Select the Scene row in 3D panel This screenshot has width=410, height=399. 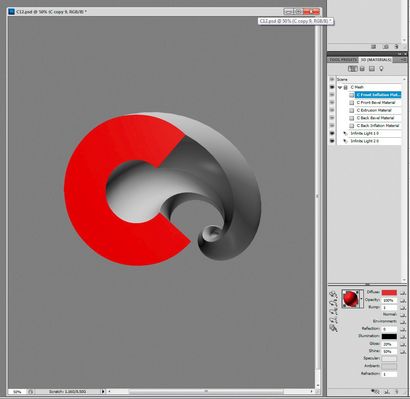click(369, 79)
